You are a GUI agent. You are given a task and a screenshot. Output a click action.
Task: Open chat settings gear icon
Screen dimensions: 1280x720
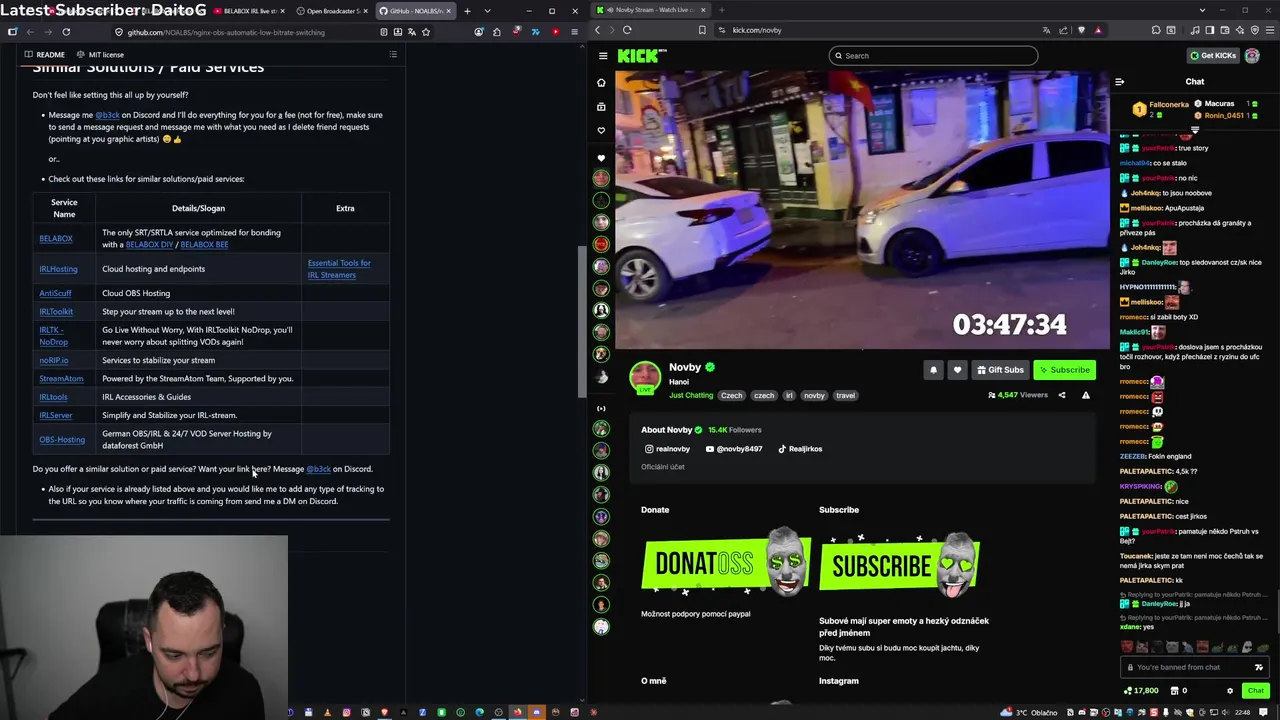1230,690
